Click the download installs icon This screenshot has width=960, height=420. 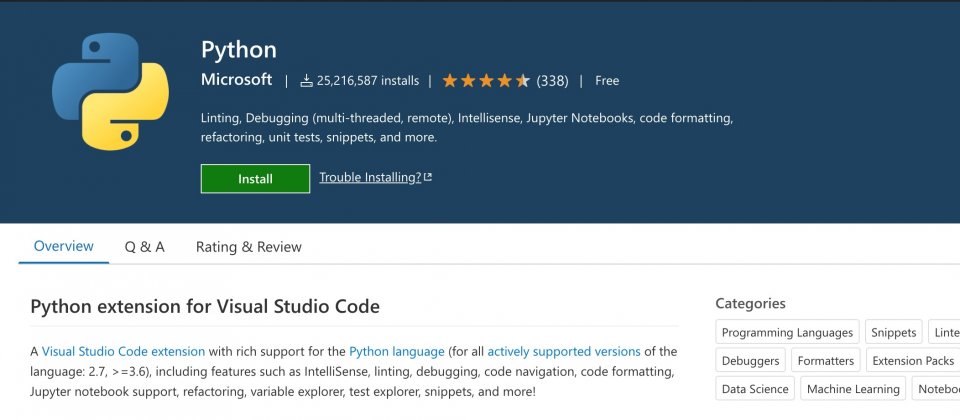(307, 81)
